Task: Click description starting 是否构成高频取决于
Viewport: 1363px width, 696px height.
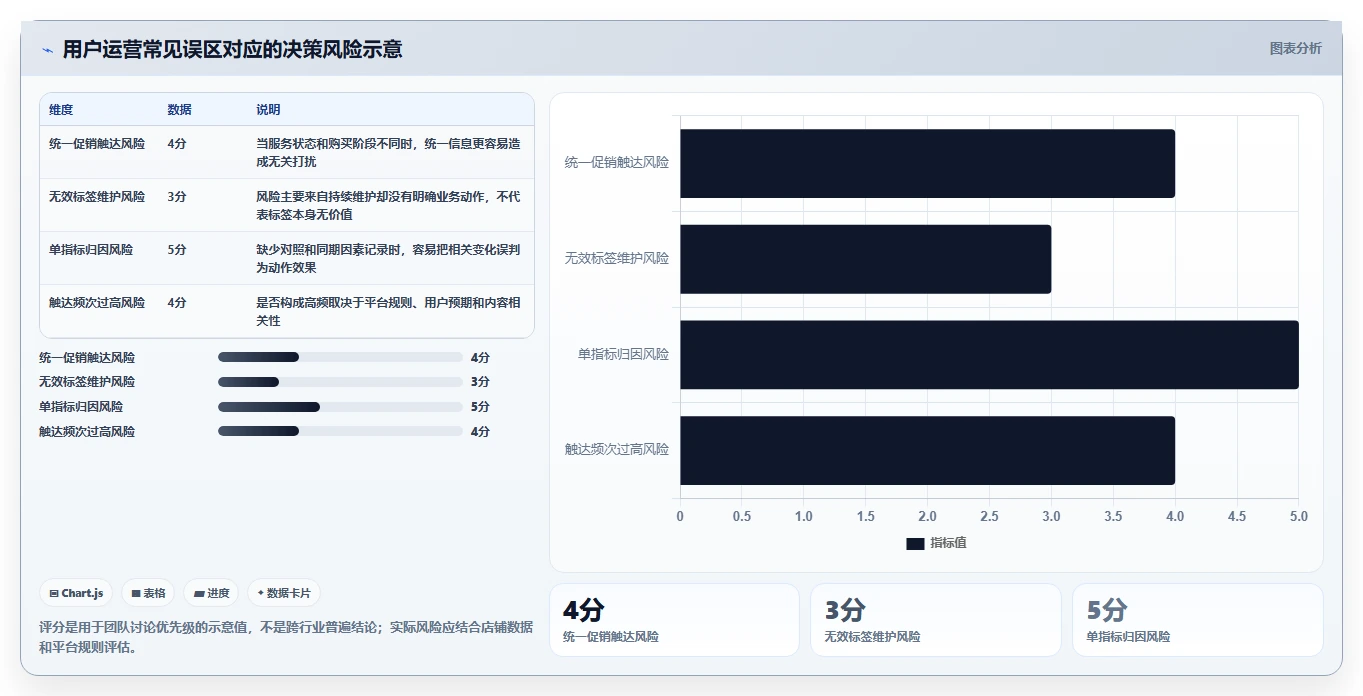Action: point(388,312)
